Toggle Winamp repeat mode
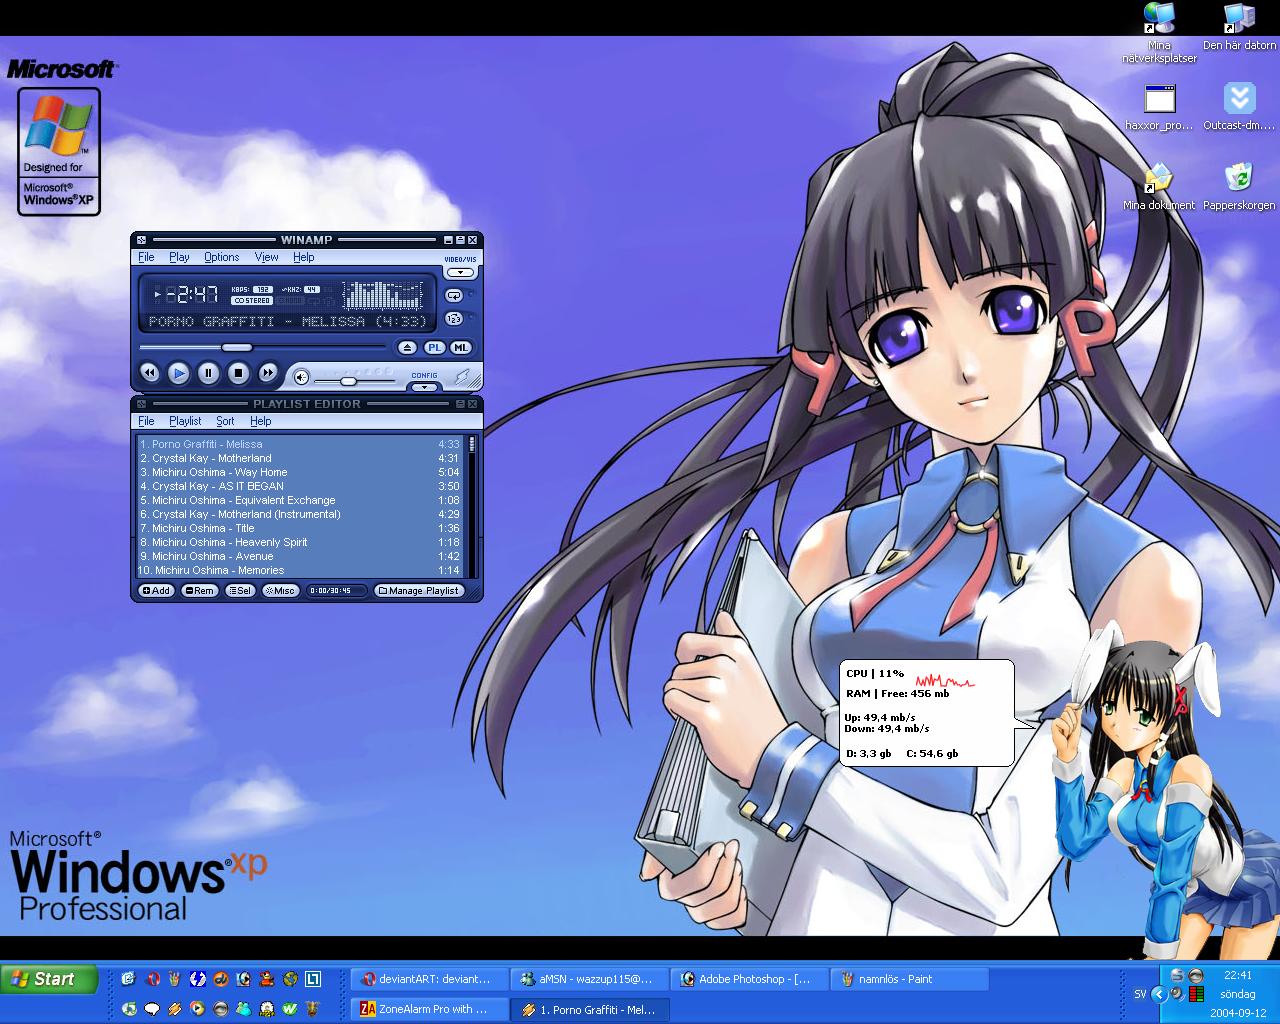 (x=454, y=296)
